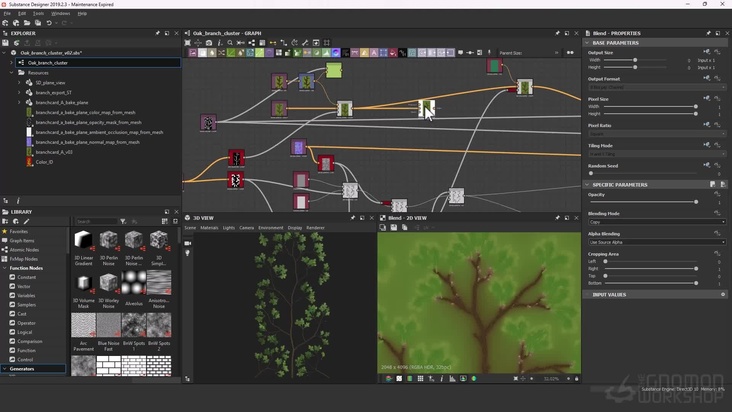Add a comment using the speech bubble icon
732x412 pixels.
460,53
